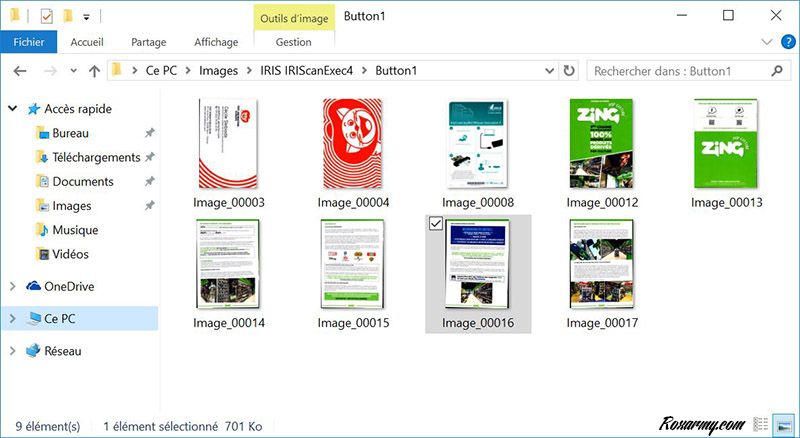The height and width of the screenshot is (438, 800).
Task: Open the Help question mark icon
Action: coord(786,43)
